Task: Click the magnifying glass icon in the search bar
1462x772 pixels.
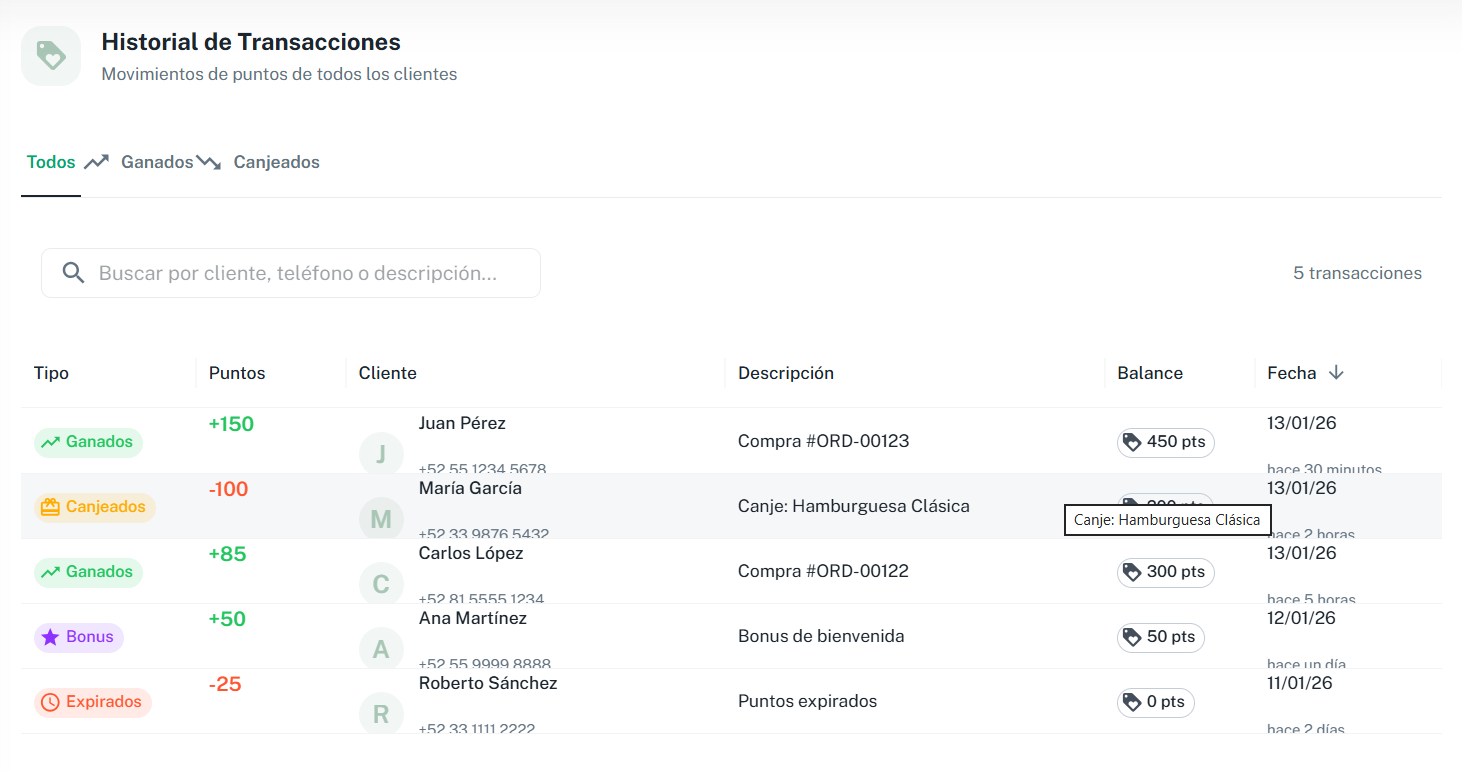Action: pos(73,272)
